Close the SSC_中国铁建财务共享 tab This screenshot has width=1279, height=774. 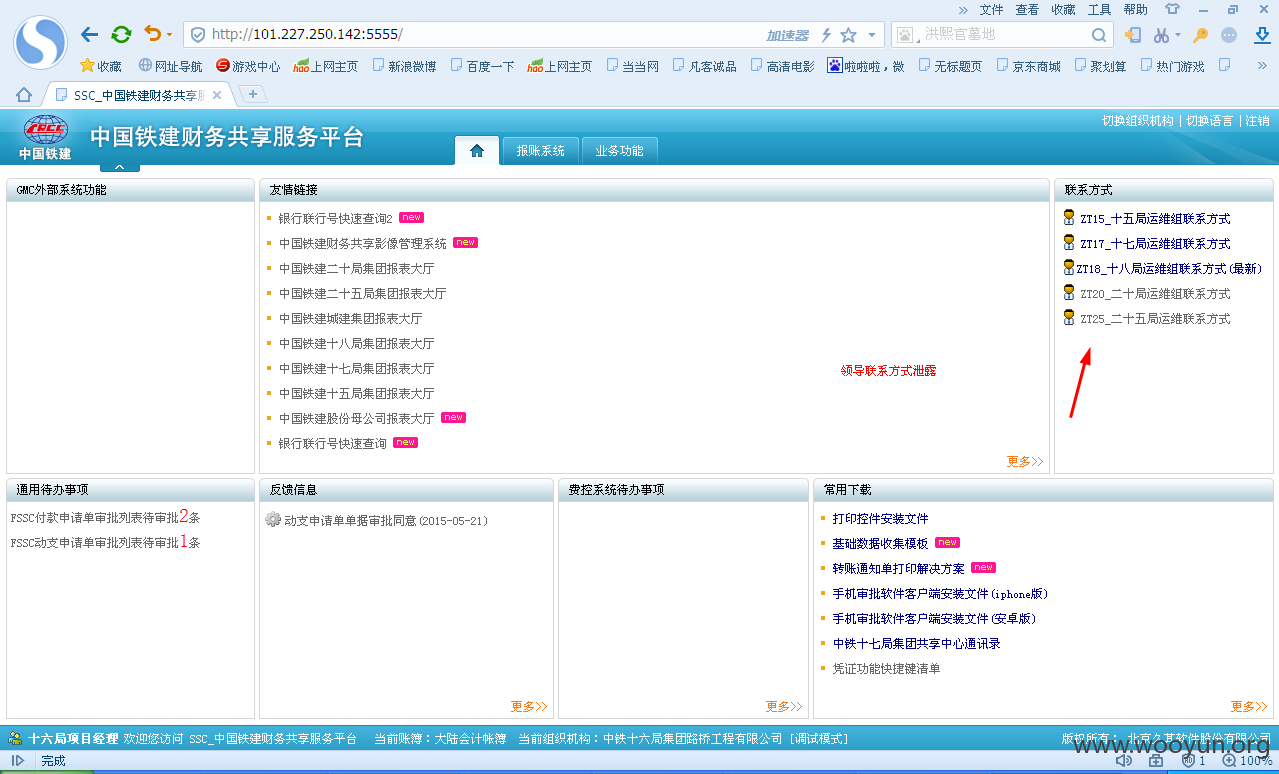(217, 95)
